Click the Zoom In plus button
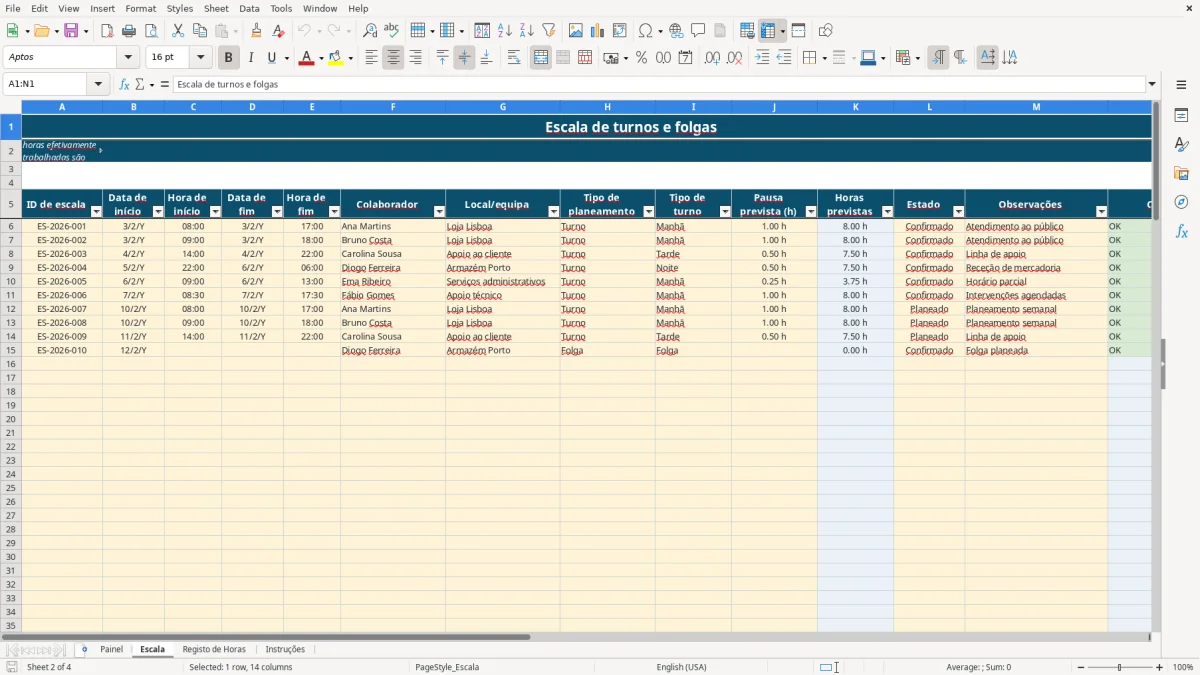The width and height of the screenshot is (1200, 675). (1160, 667)
